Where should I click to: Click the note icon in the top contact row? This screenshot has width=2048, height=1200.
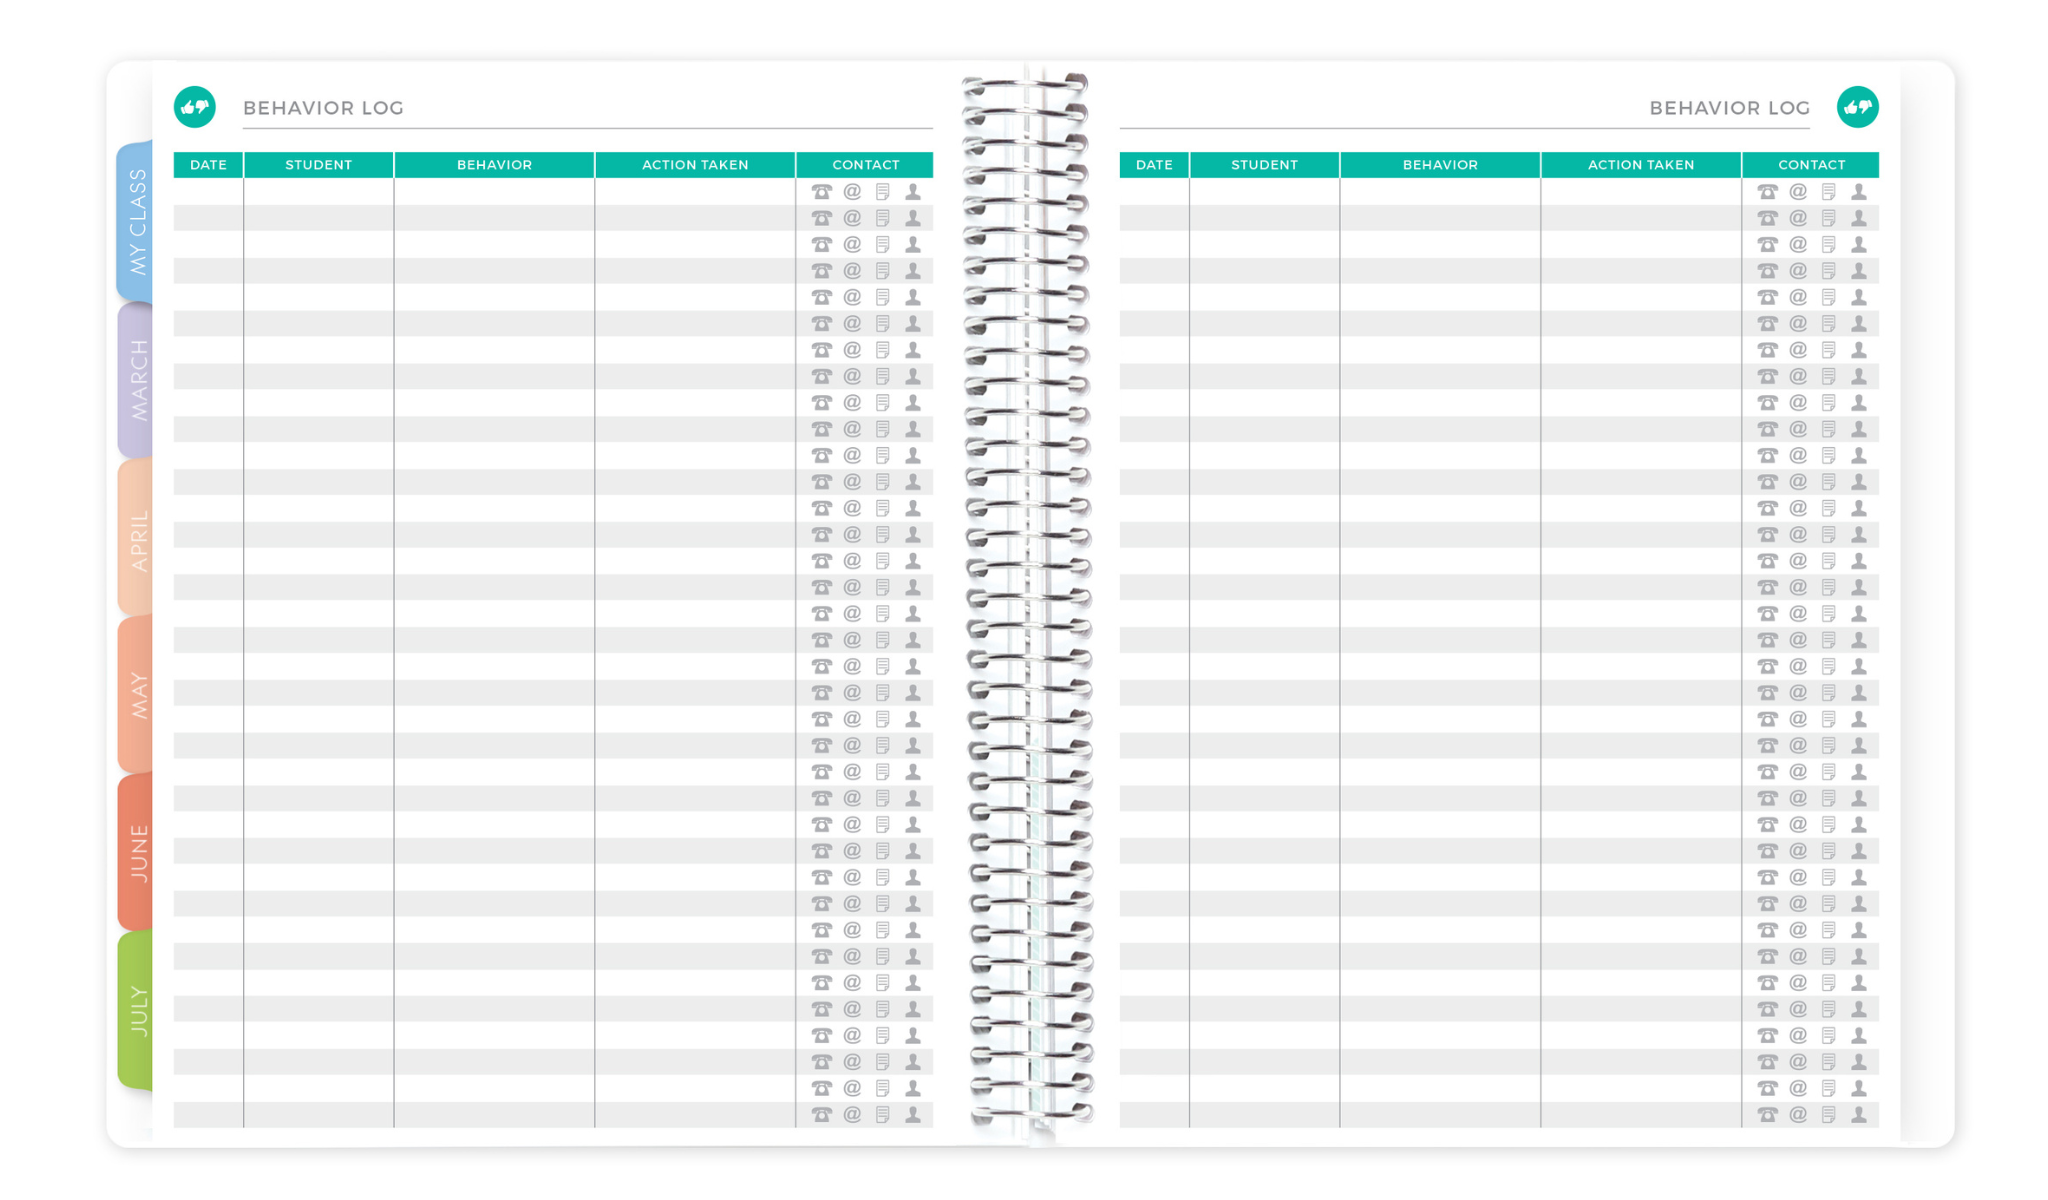tap(881, 191)
